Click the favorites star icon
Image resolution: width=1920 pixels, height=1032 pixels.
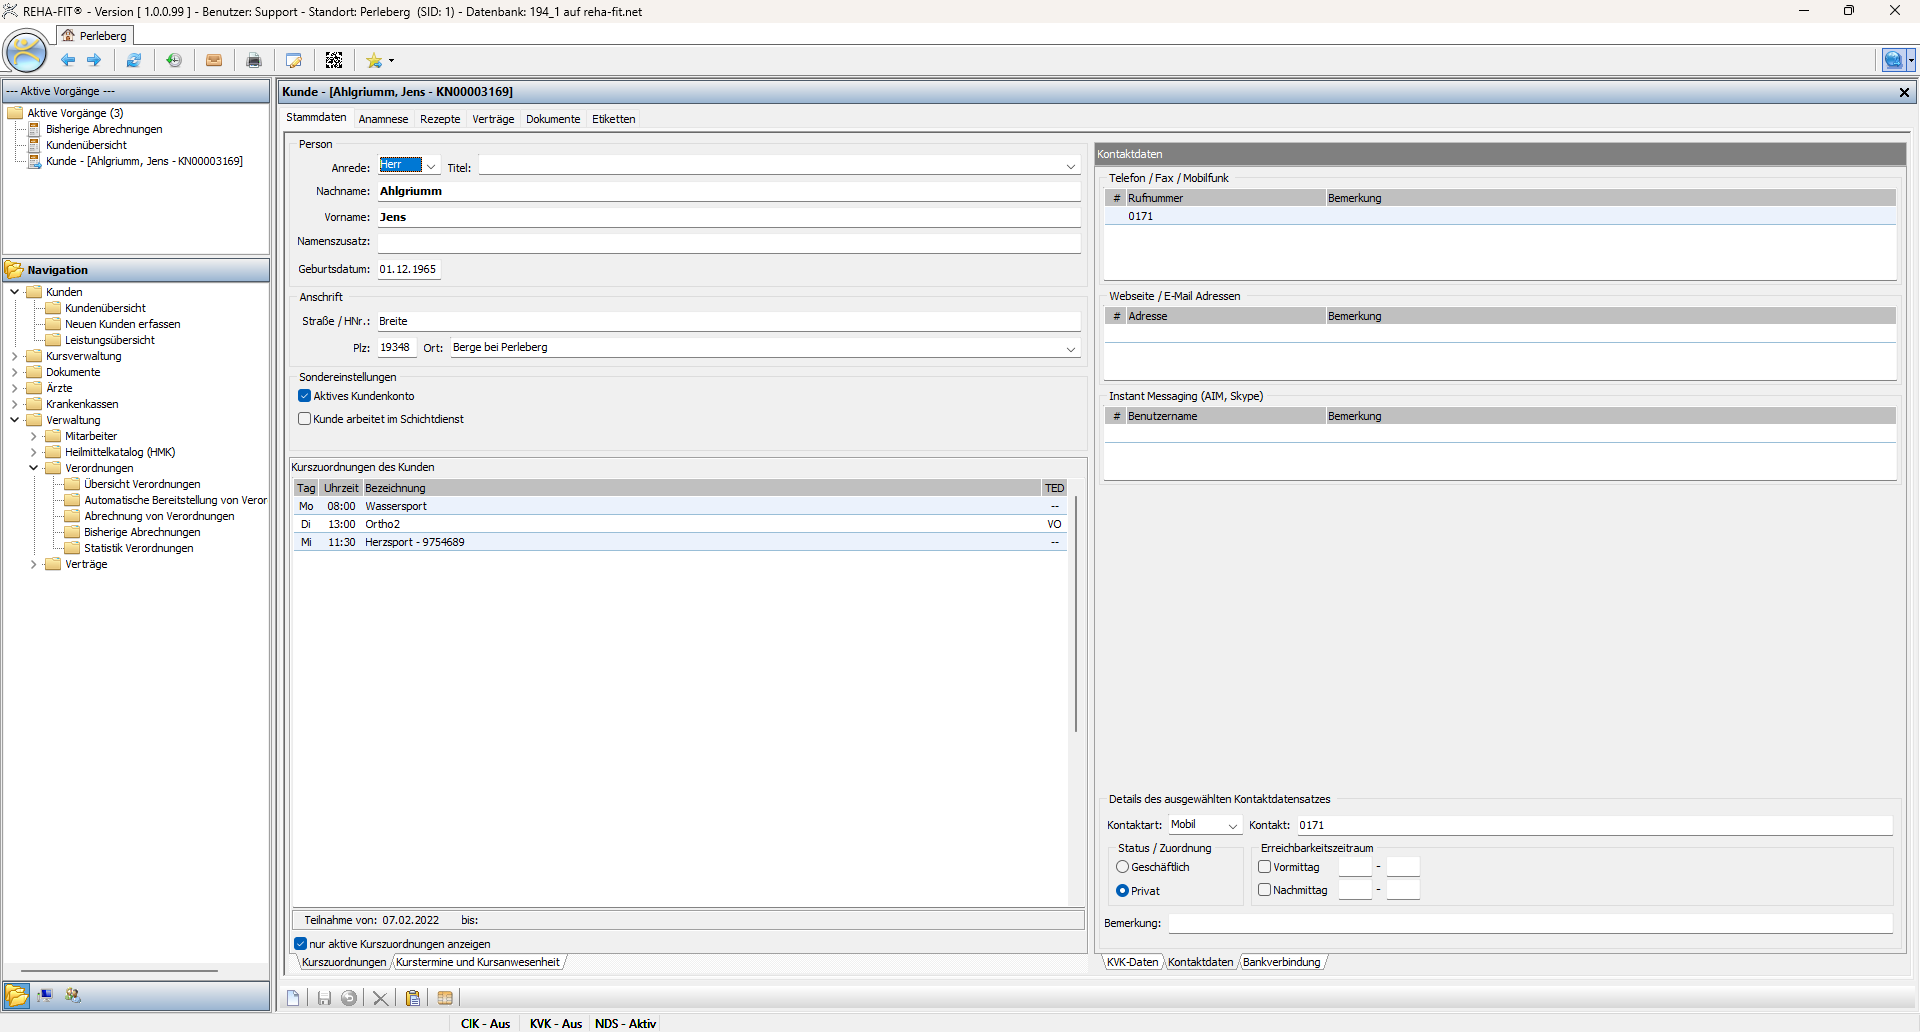point(374,60)
